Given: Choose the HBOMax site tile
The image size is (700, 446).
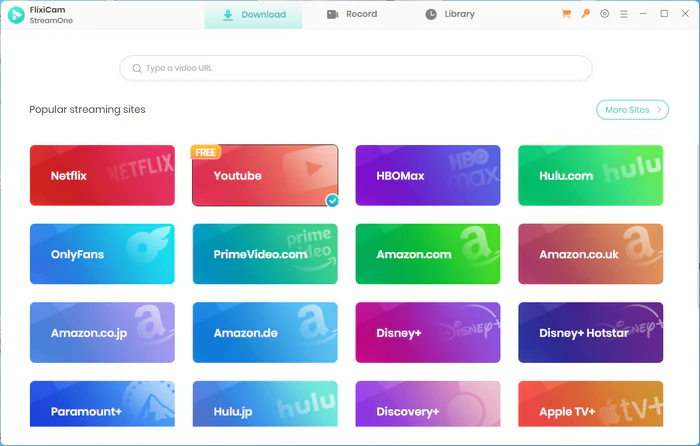Looking at the screenshot, I should pyautogui.click(x=427, y=175).
